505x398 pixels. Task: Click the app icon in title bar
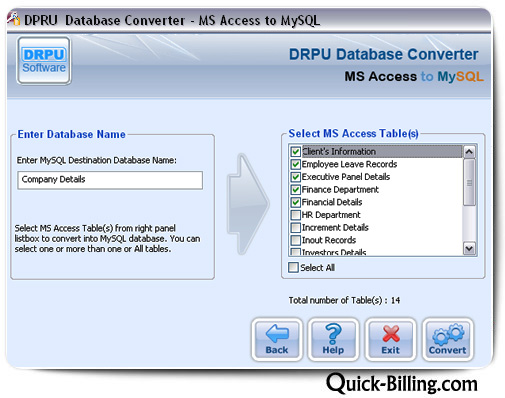[14, 19]
